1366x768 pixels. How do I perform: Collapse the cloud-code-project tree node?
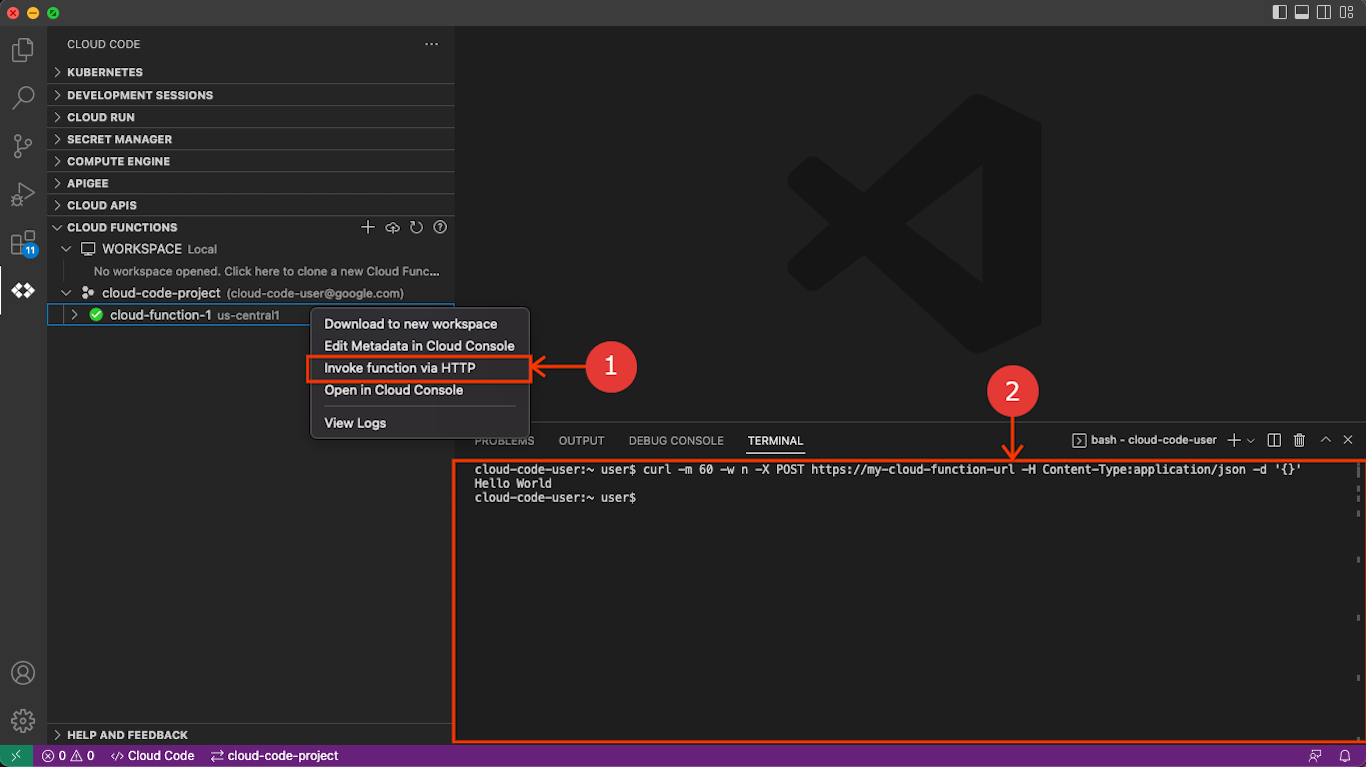coord(66,293)
